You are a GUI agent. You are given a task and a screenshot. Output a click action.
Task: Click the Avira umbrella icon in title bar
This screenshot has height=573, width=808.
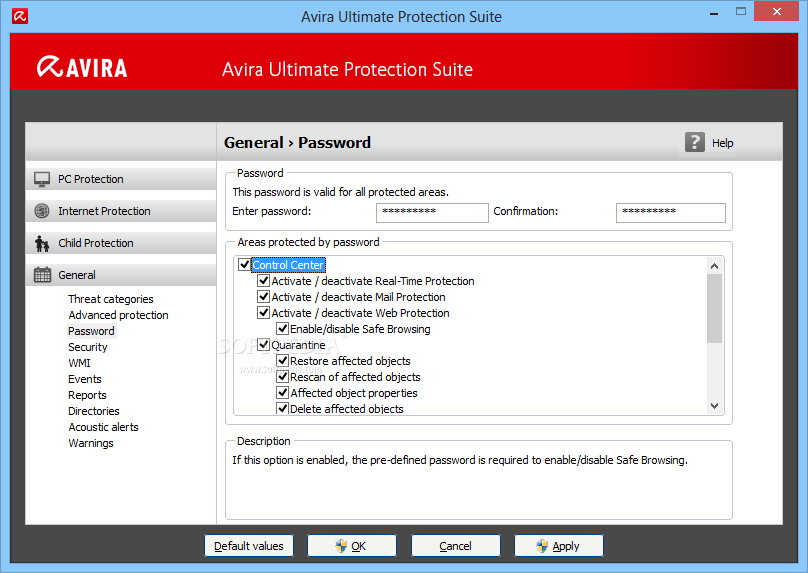coord(21,17)
